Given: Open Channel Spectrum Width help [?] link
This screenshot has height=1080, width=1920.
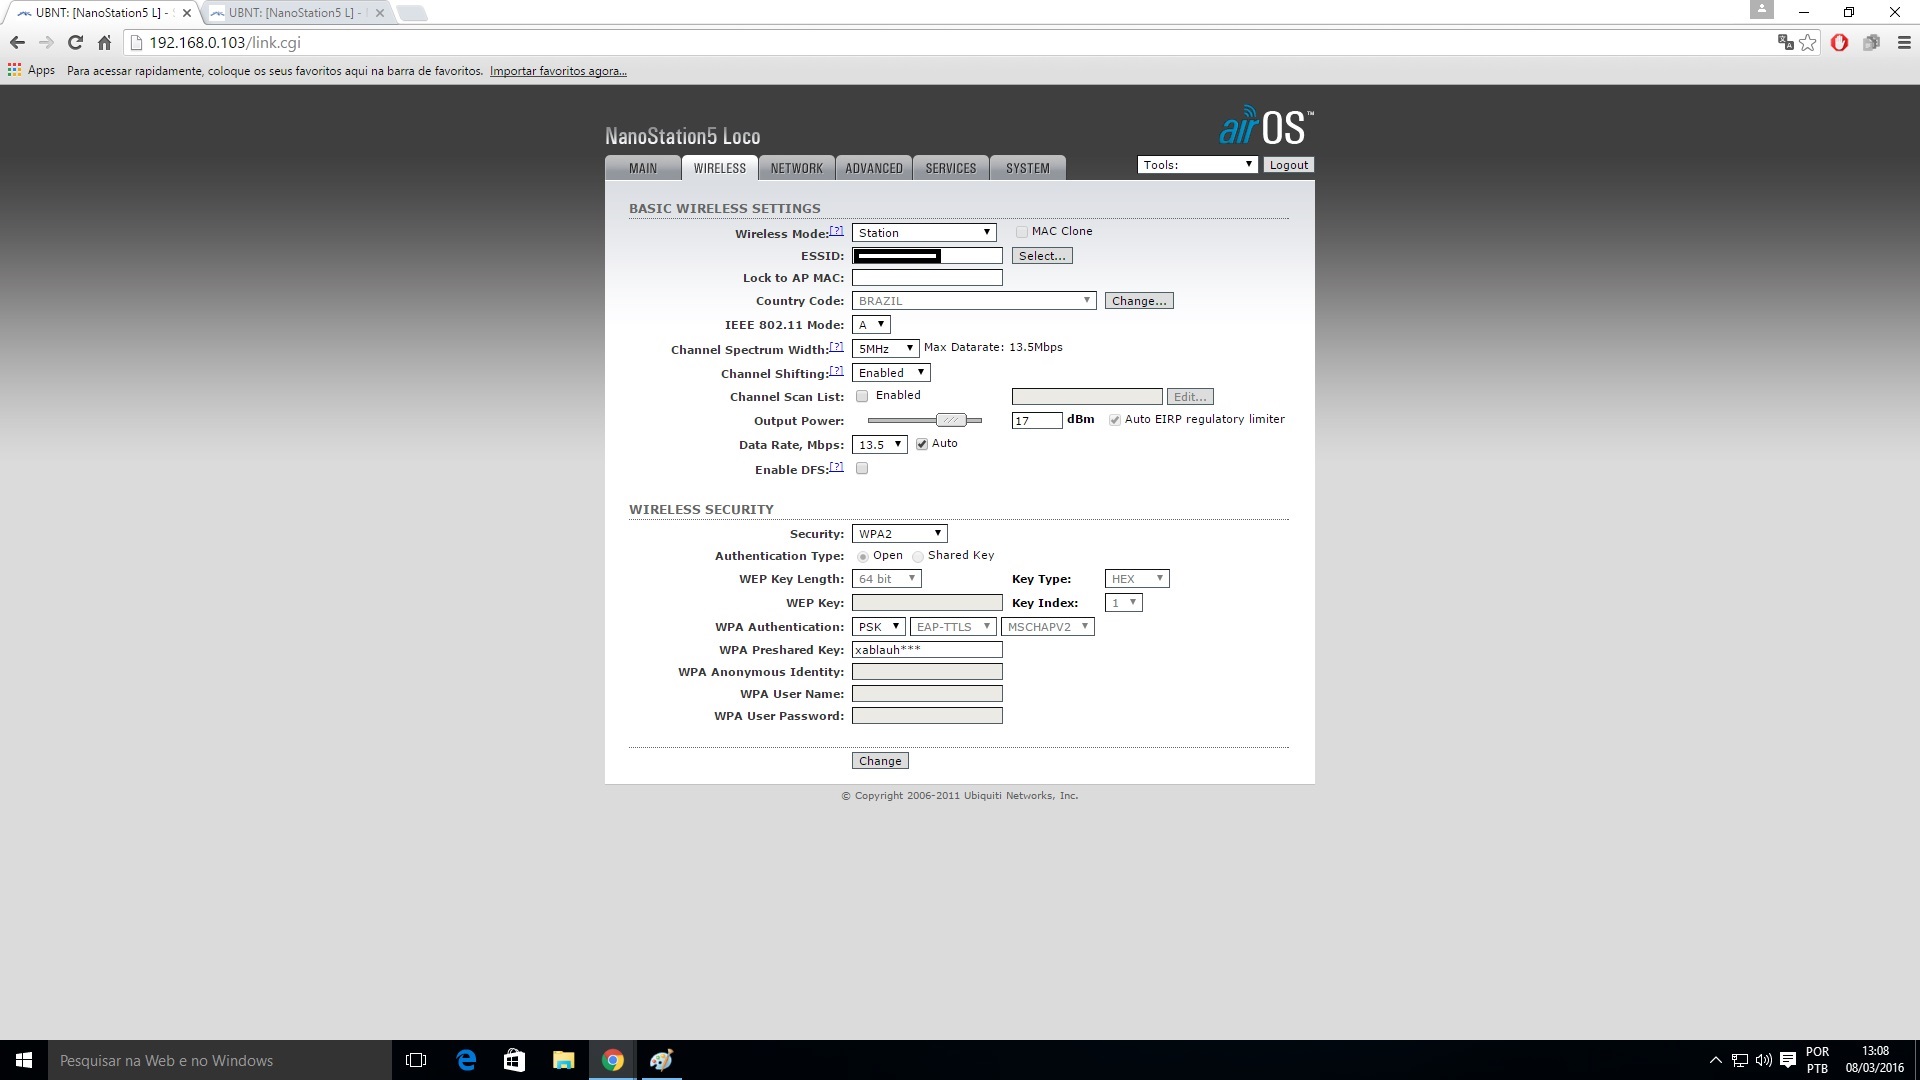Looking at the screenshot, I should tap(836, 346).
